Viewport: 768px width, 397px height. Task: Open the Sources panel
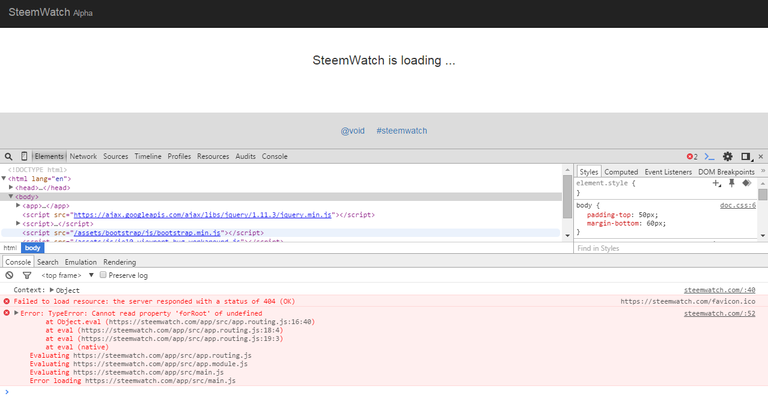click(x=116, y=157)
